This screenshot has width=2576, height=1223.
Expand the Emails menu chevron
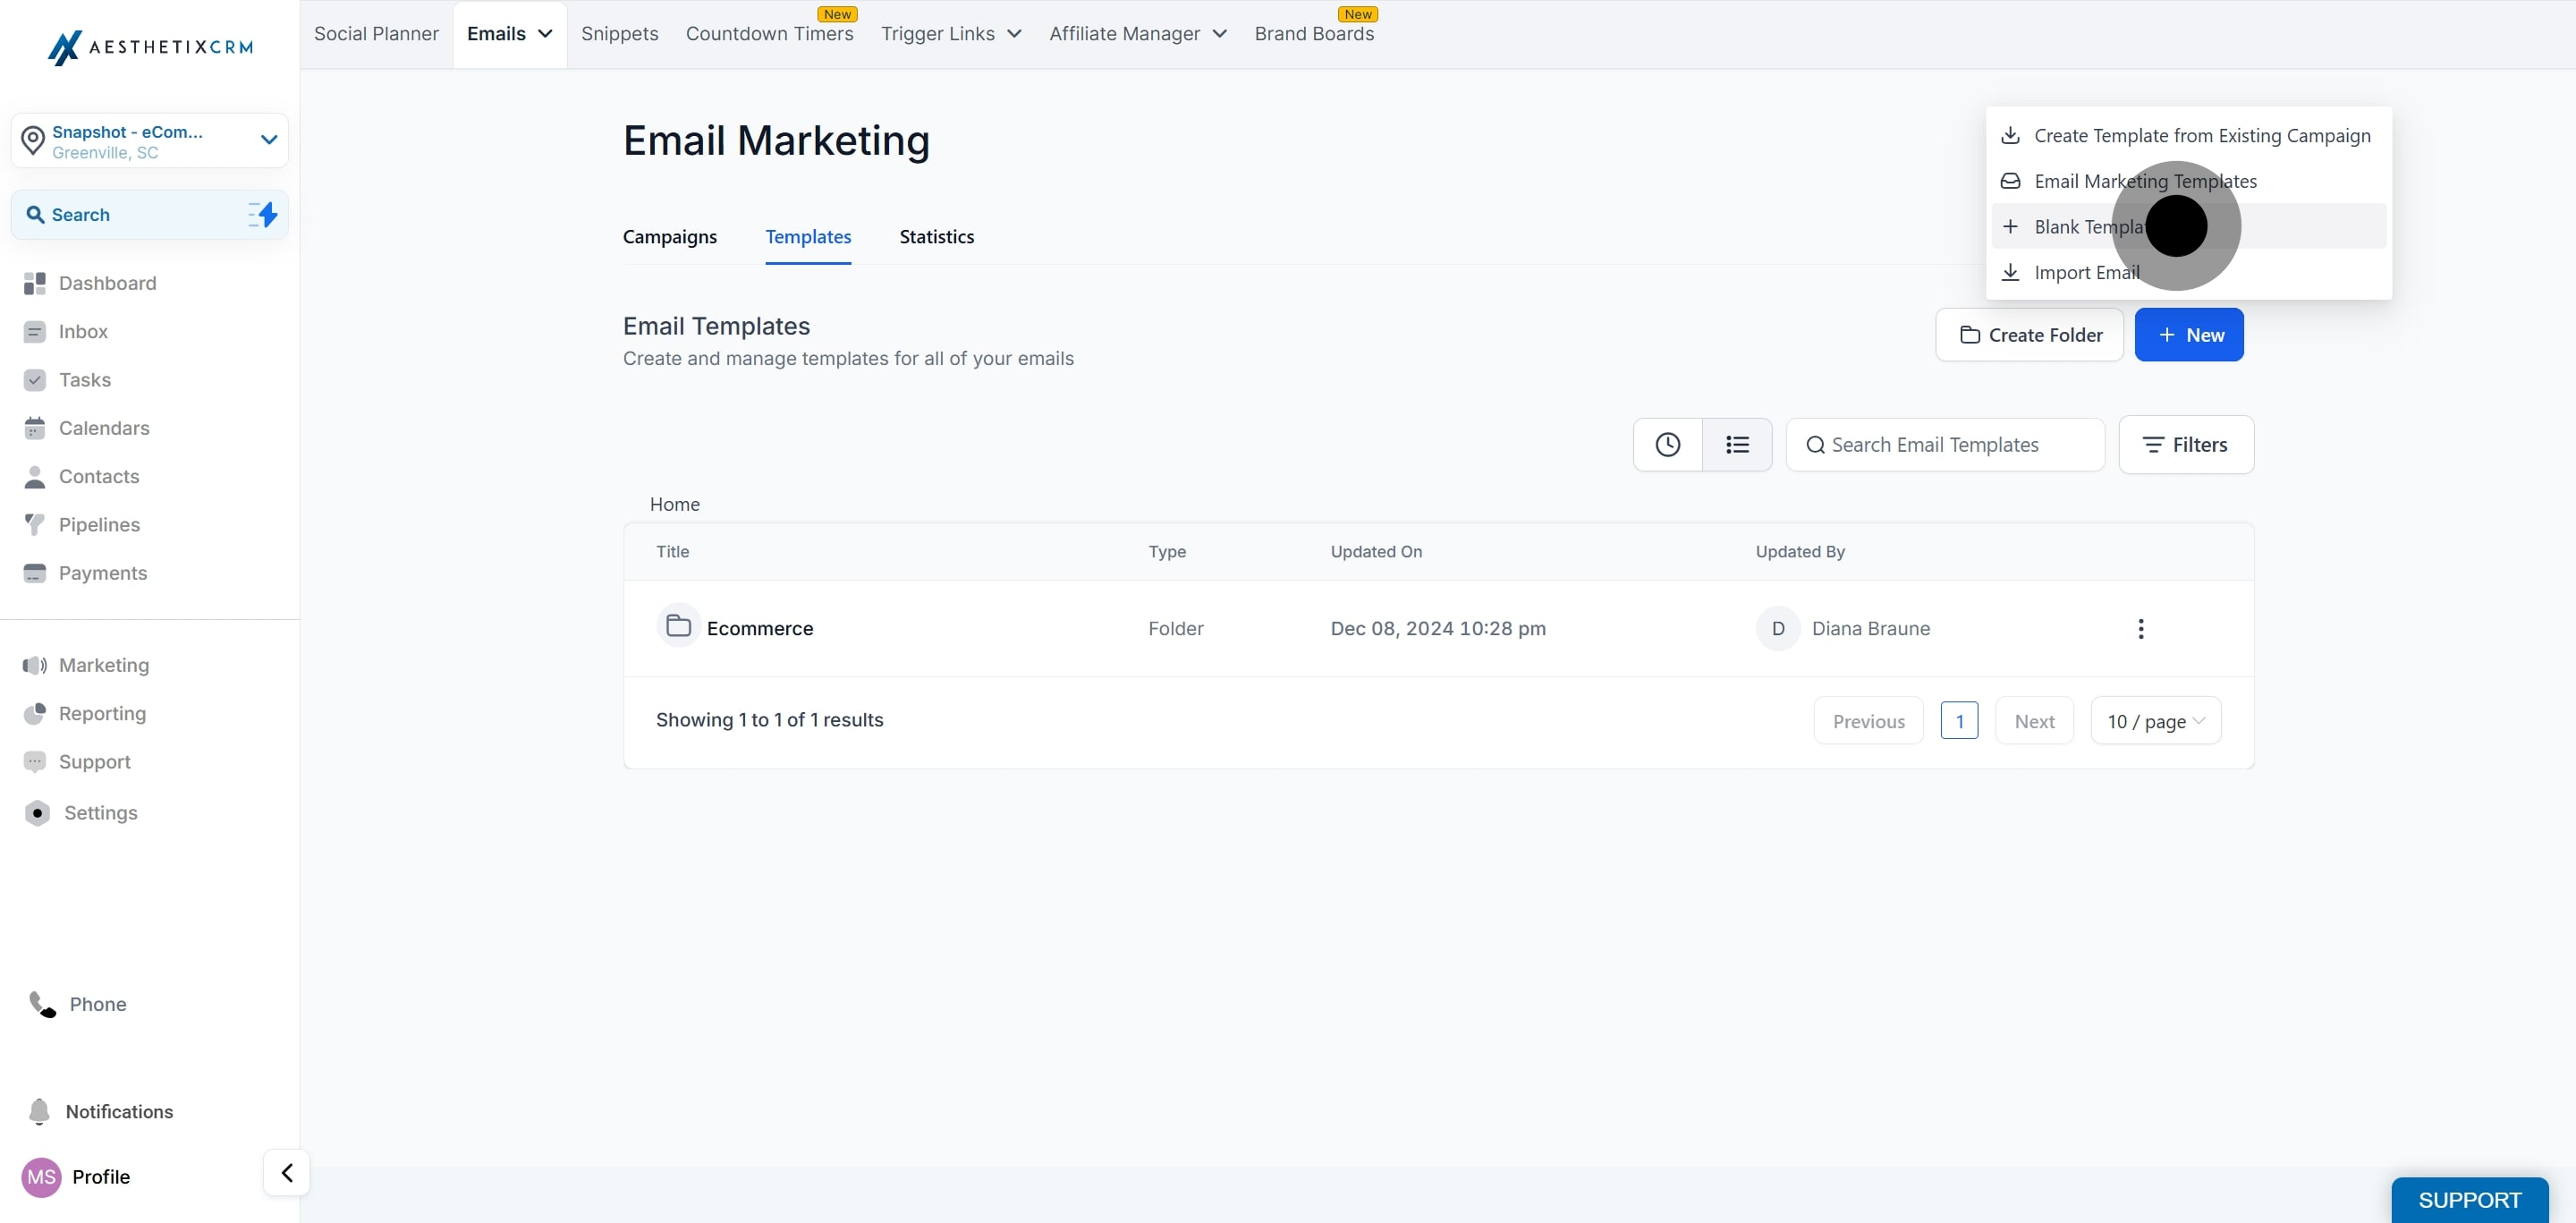pyautogui.click(x=545, y=34)
